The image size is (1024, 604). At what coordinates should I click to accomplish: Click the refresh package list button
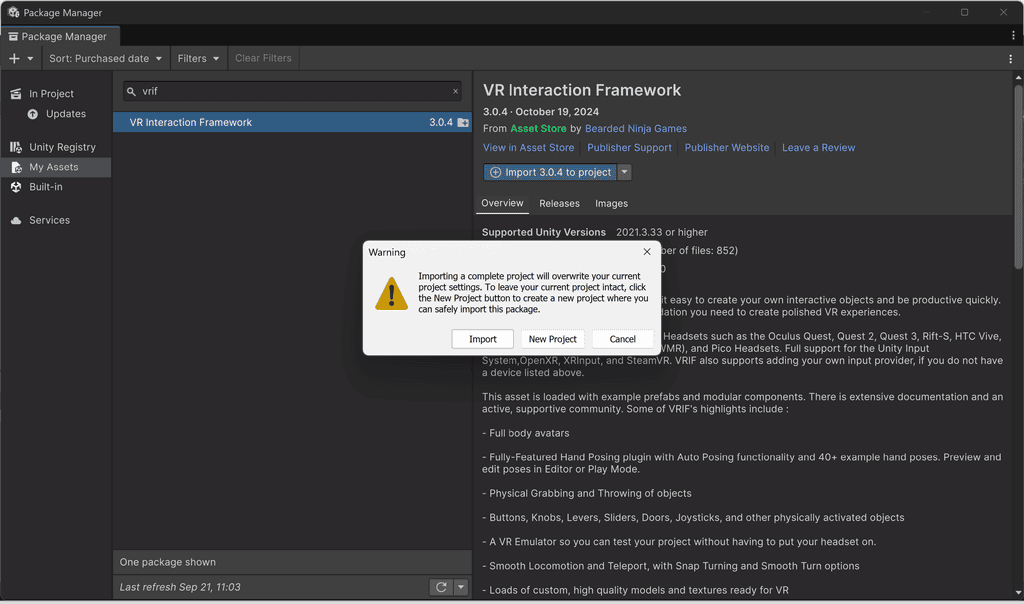pos(441,587)
